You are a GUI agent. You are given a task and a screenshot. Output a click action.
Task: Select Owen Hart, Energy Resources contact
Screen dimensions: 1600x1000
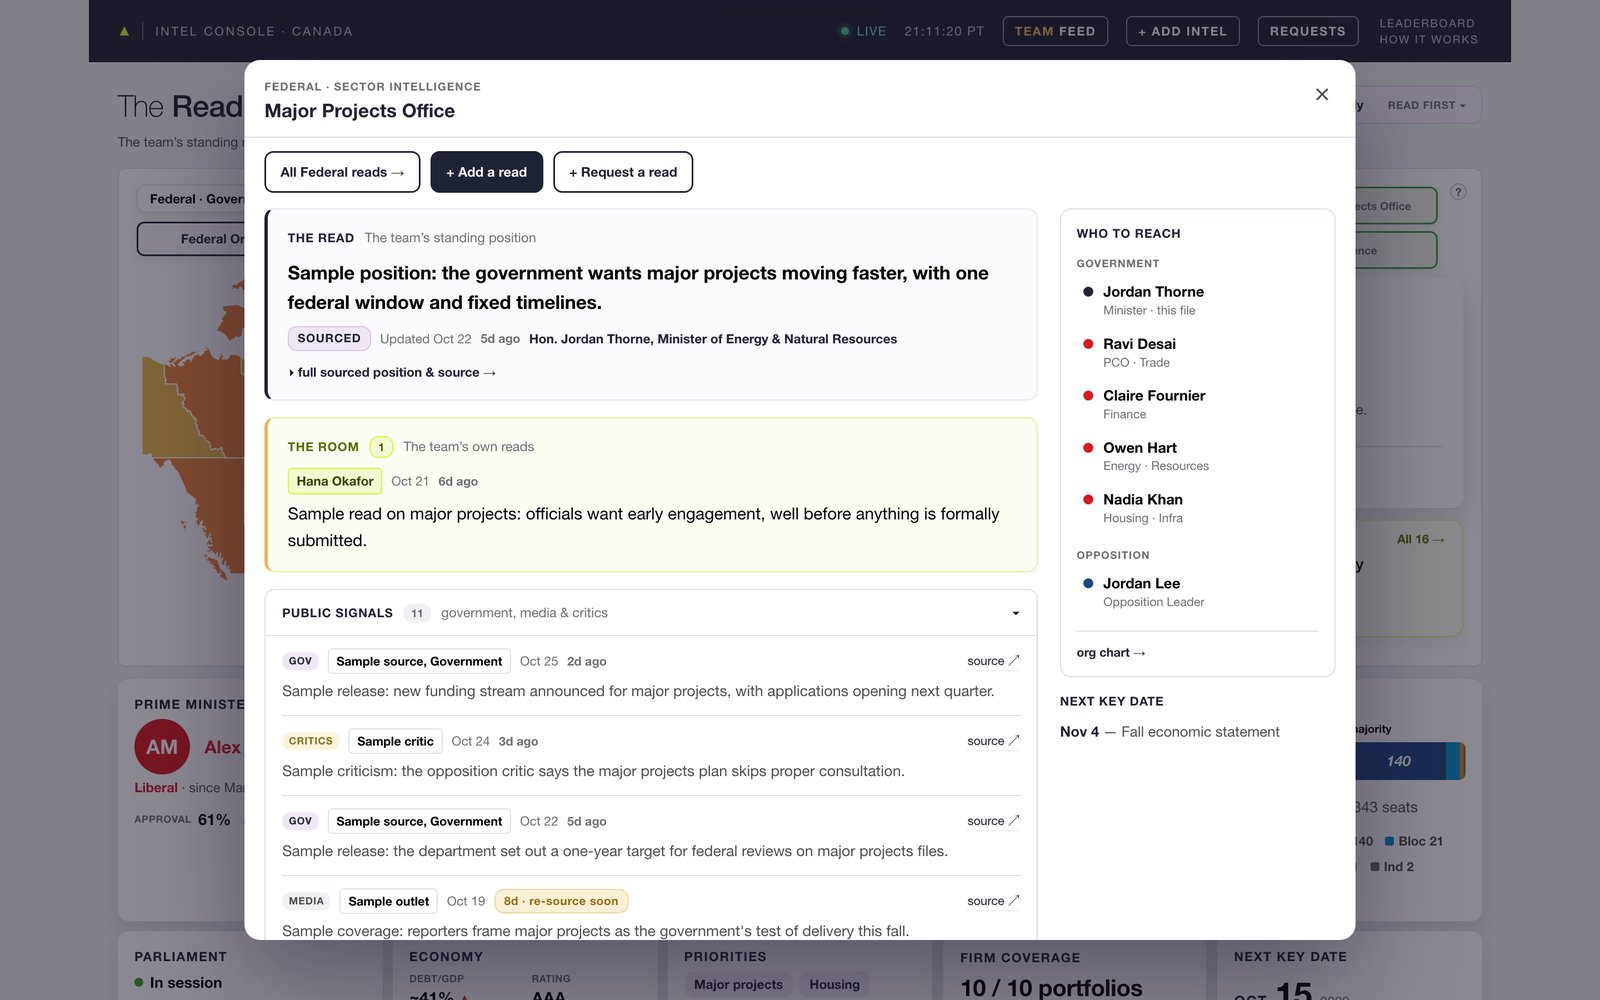coord(1155,456)
